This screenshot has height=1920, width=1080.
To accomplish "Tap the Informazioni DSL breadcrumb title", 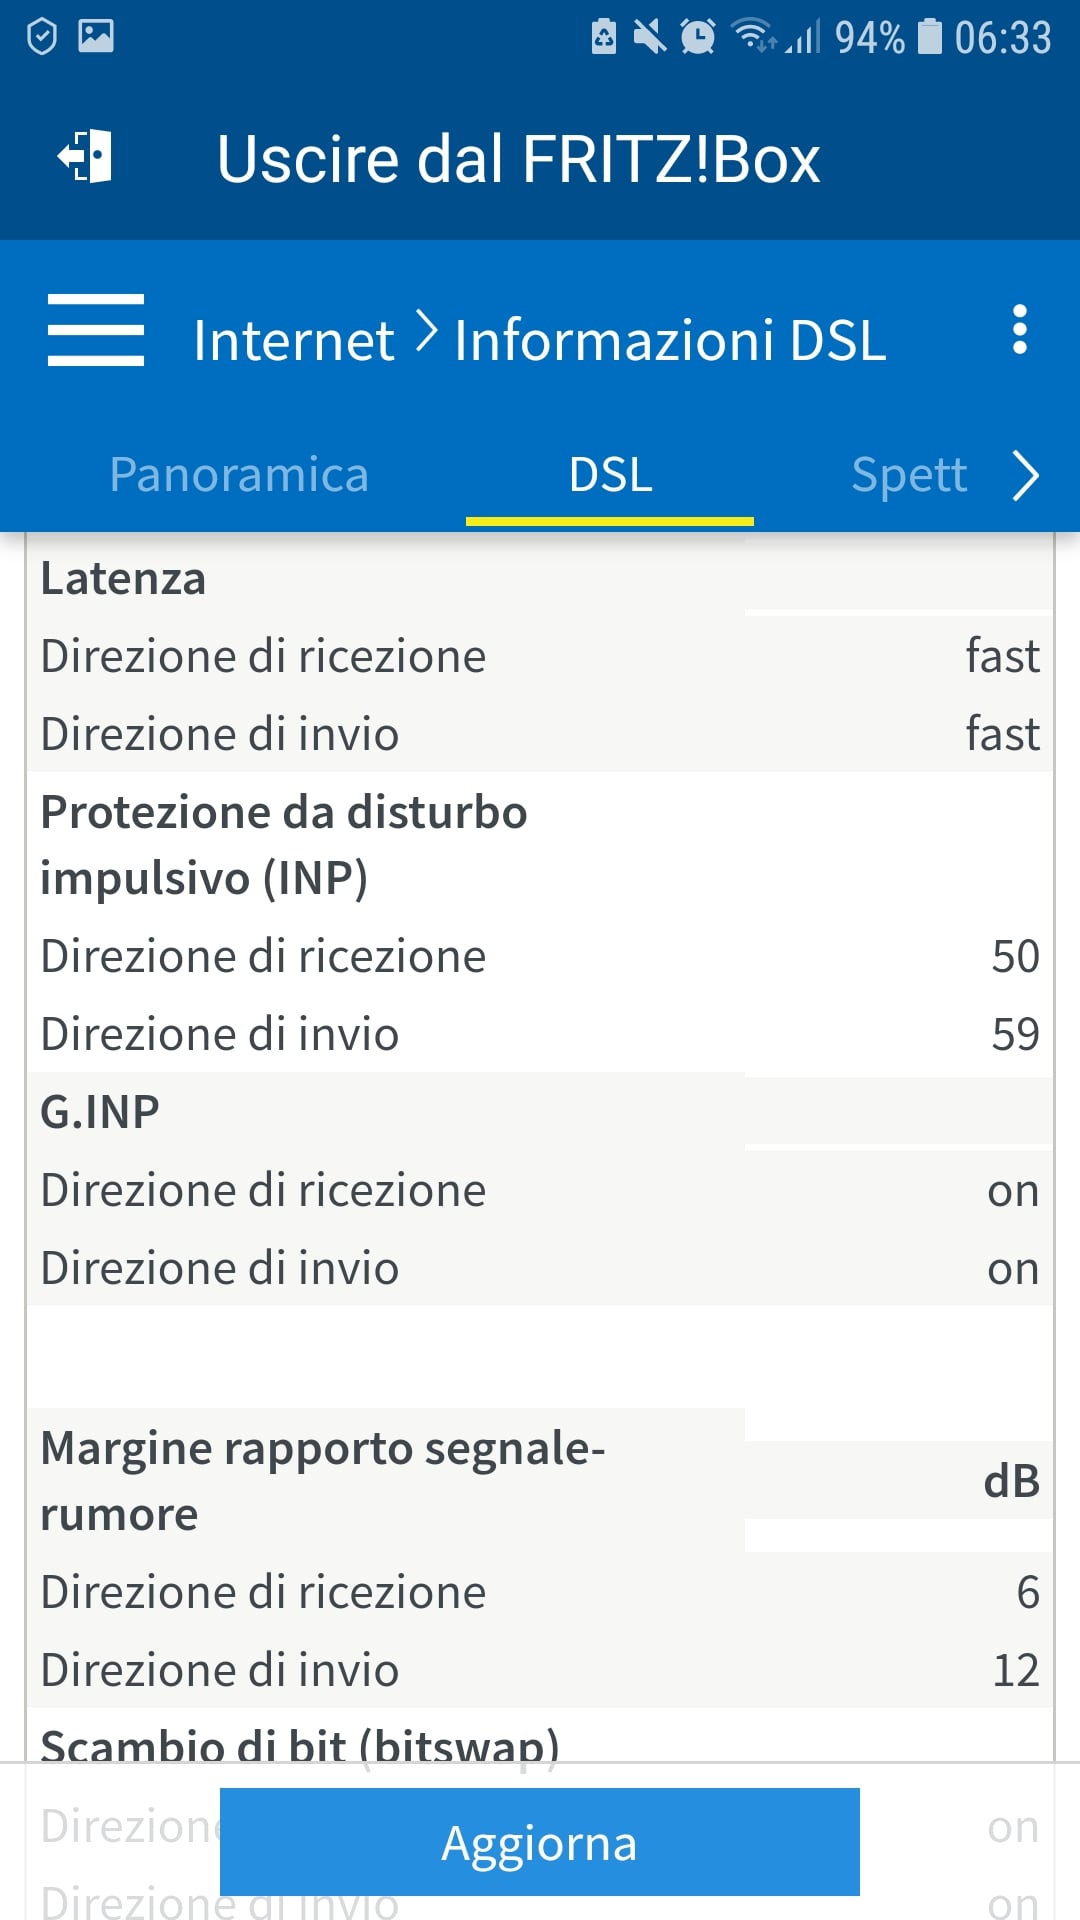I will [x=670, y=340].
